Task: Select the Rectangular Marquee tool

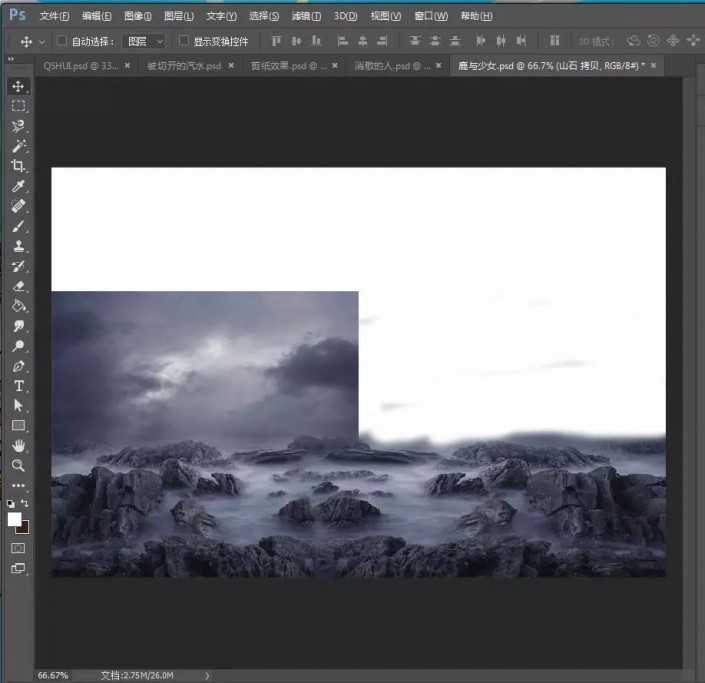Action: click(x=19, y=107)
